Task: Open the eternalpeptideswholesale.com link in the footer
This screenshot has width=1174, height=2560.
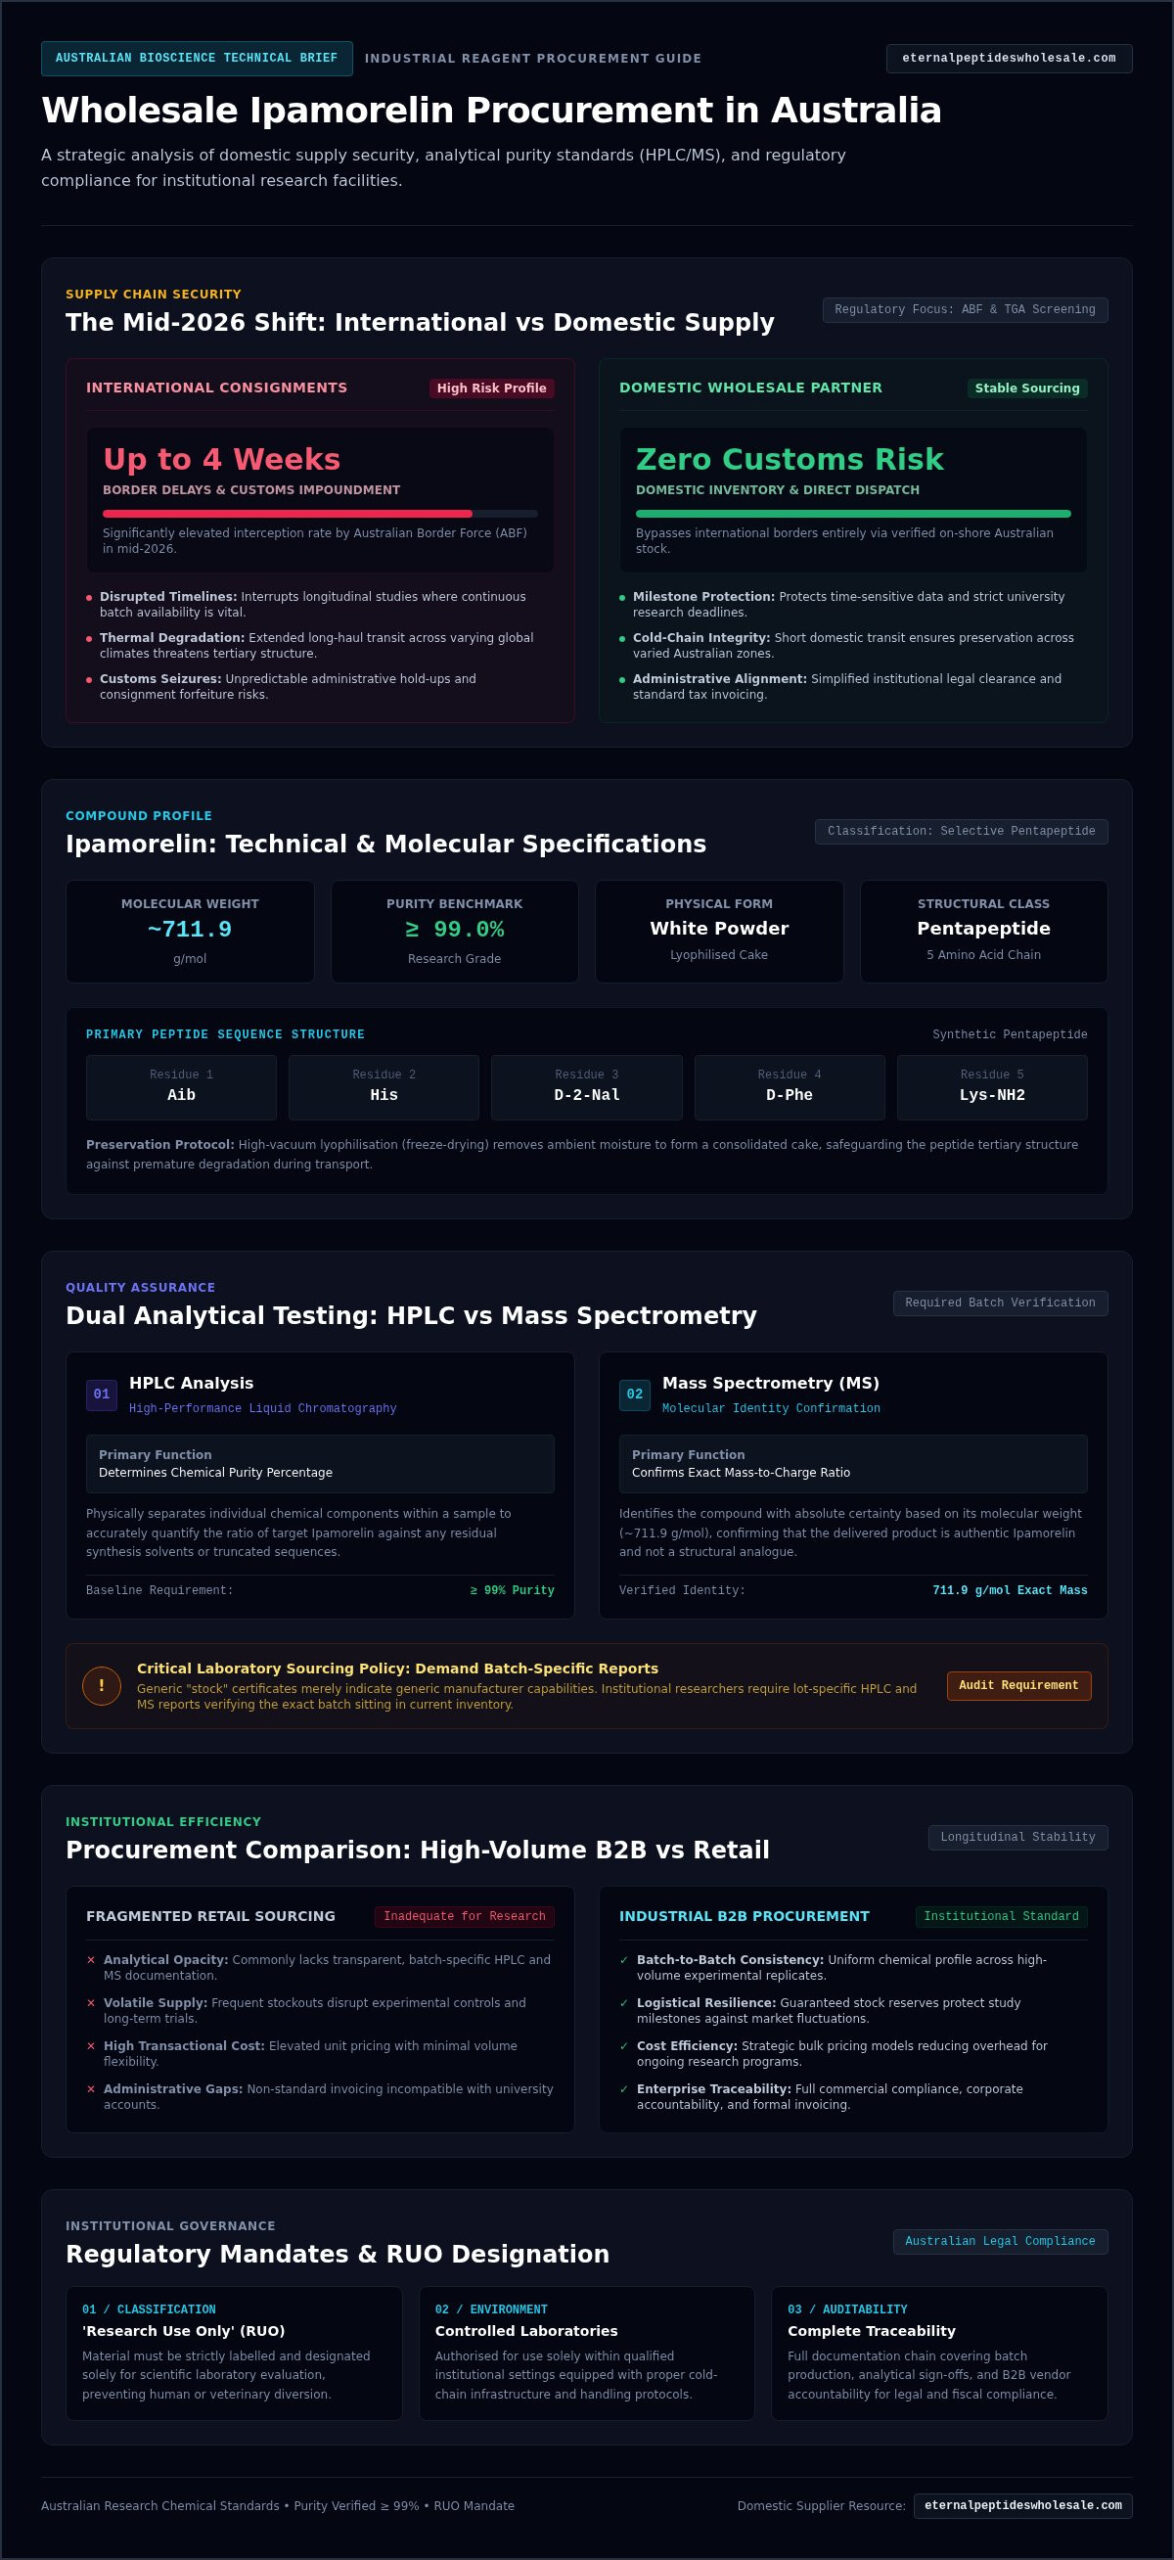Action: [x=1023, y=2505]
